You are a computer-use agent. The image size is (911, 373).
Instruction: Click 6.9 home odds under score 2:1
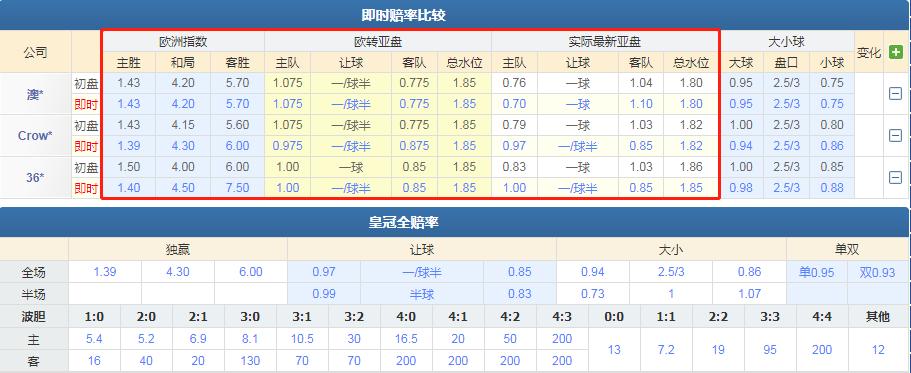pyautogui.click(x=198, y=339)
